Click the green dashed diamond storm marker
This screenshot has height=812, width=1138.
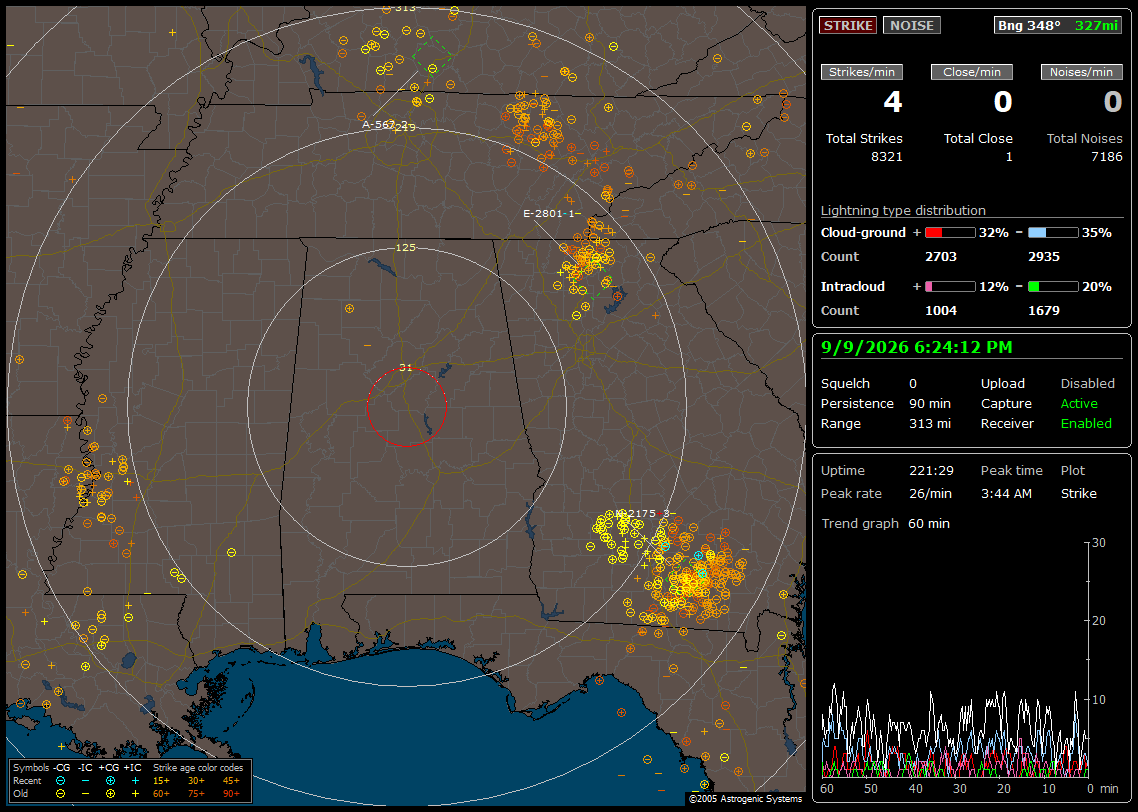(x=432, y=56)
